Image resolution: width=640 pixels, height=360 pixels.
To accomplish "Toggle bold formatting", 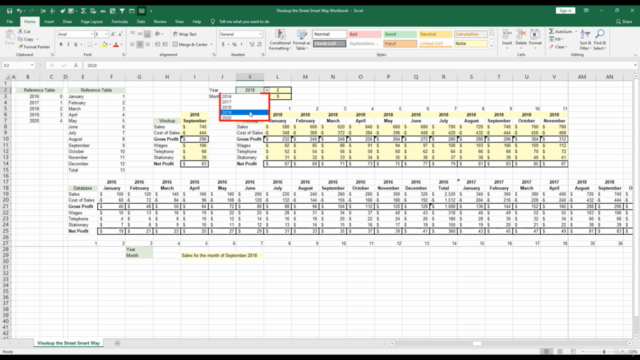I will [61, 44].
